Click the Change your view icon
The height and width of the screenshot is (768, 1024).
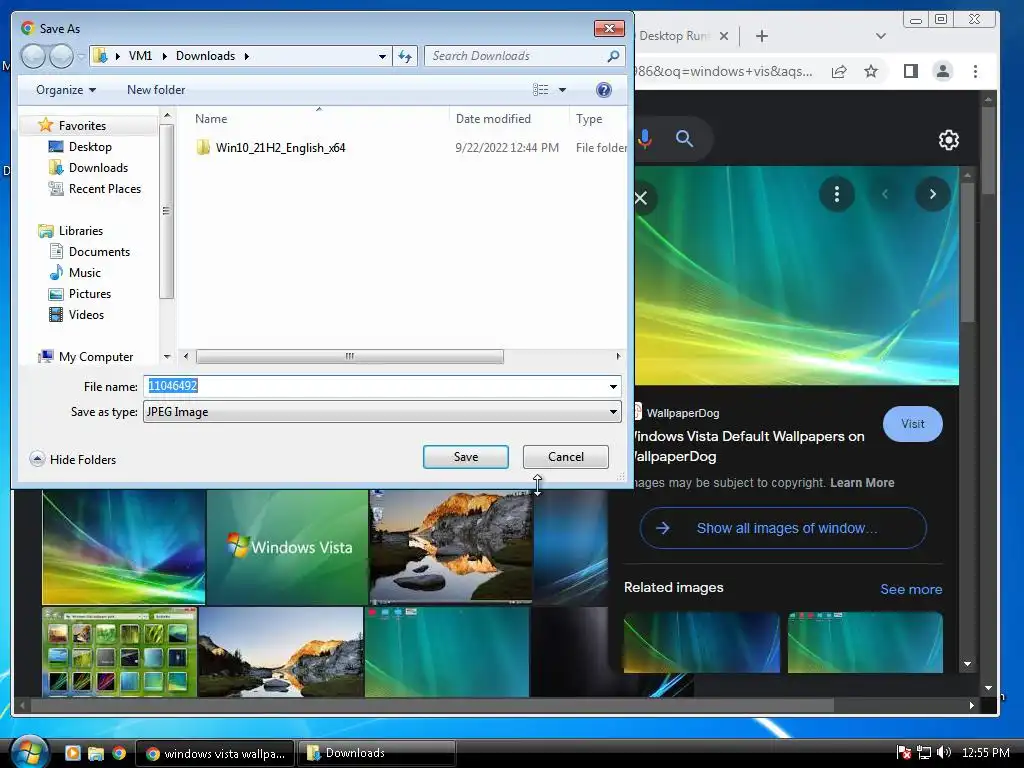click(x=541, y=90)
